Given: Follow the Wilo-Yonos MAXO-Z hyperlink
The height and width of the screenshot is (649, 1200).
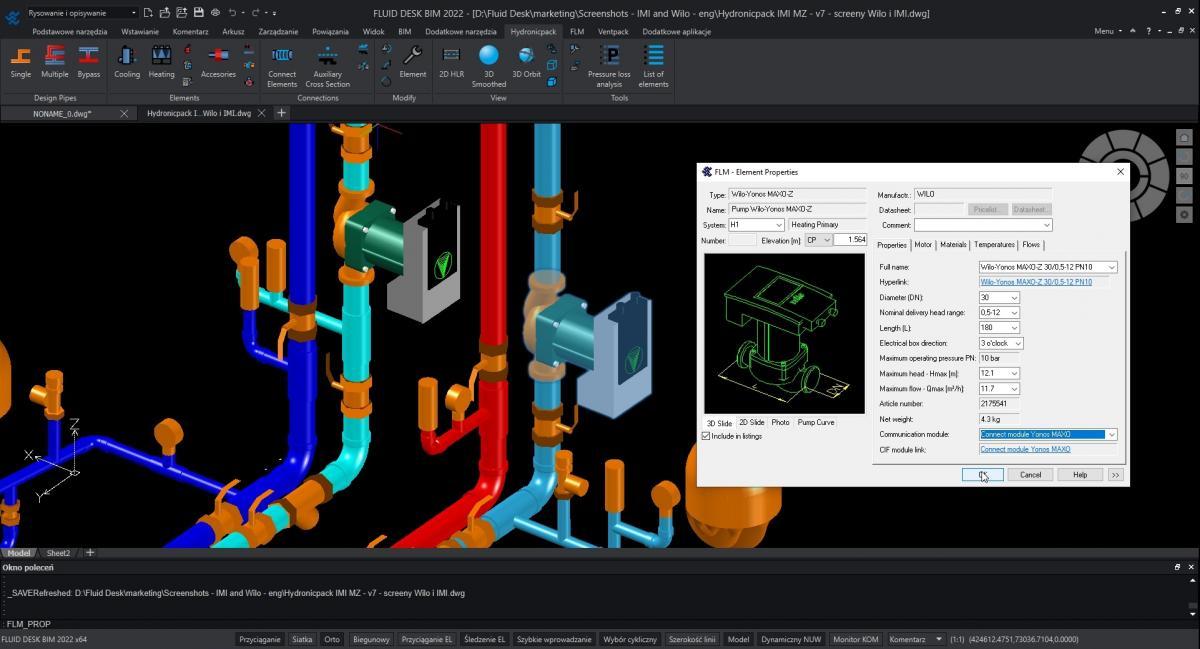Looking at the screenshot, I should tap(1036, 282).
